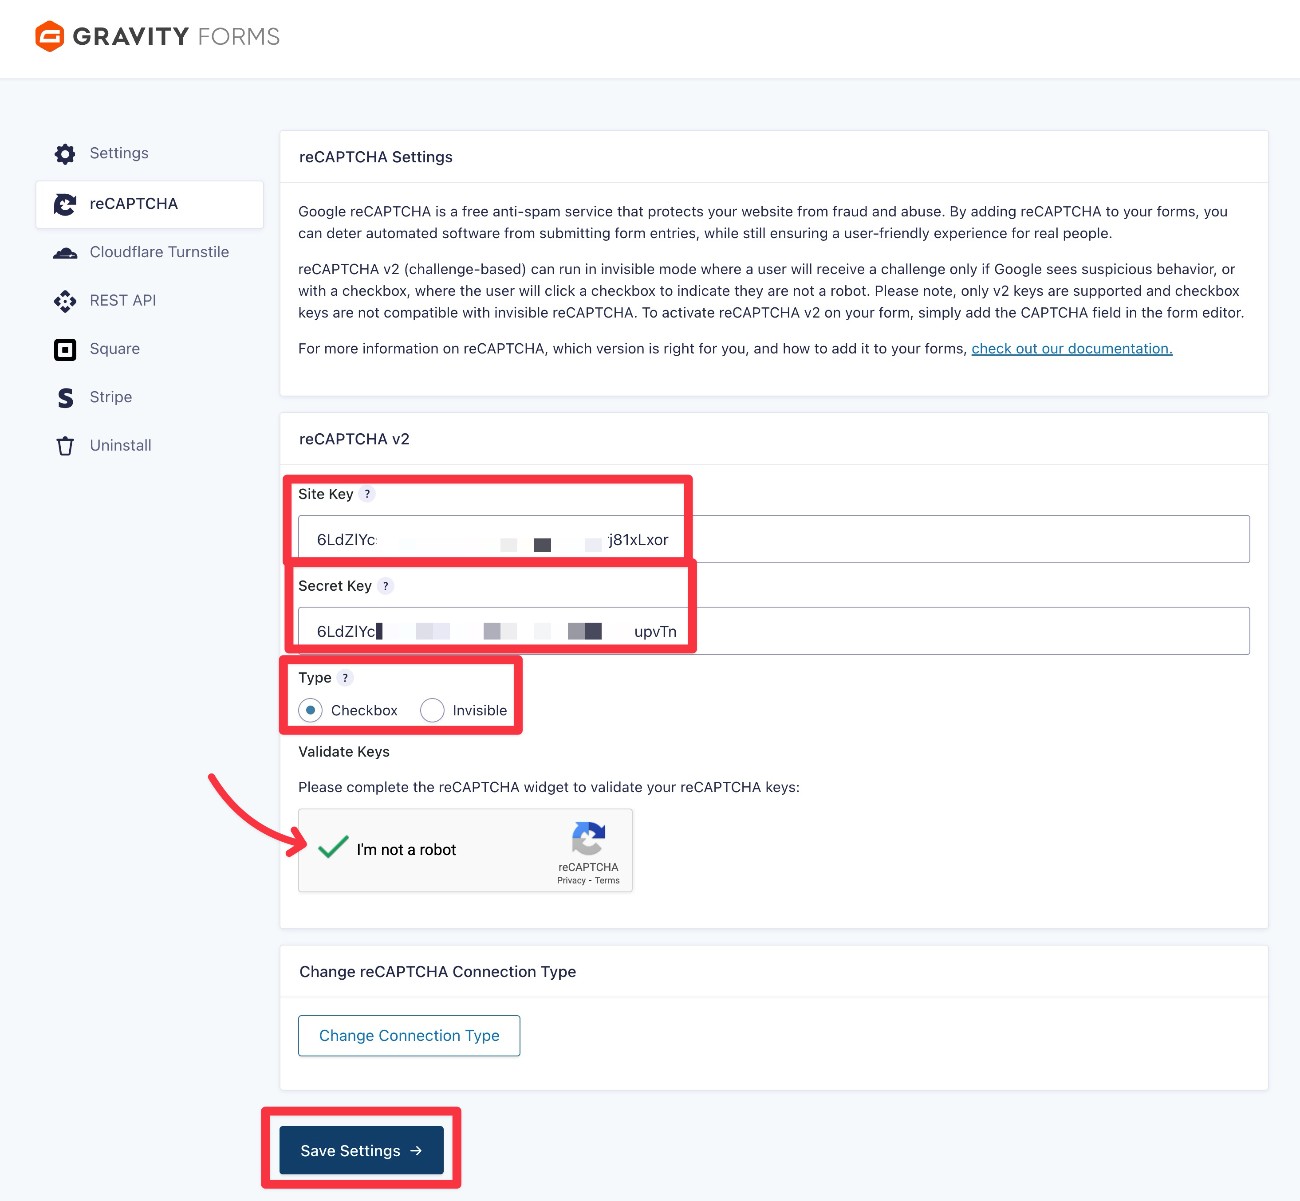Select the Invisible type radio button
This screenshot has width=1300, height=1201.
(x=432, y=710)
